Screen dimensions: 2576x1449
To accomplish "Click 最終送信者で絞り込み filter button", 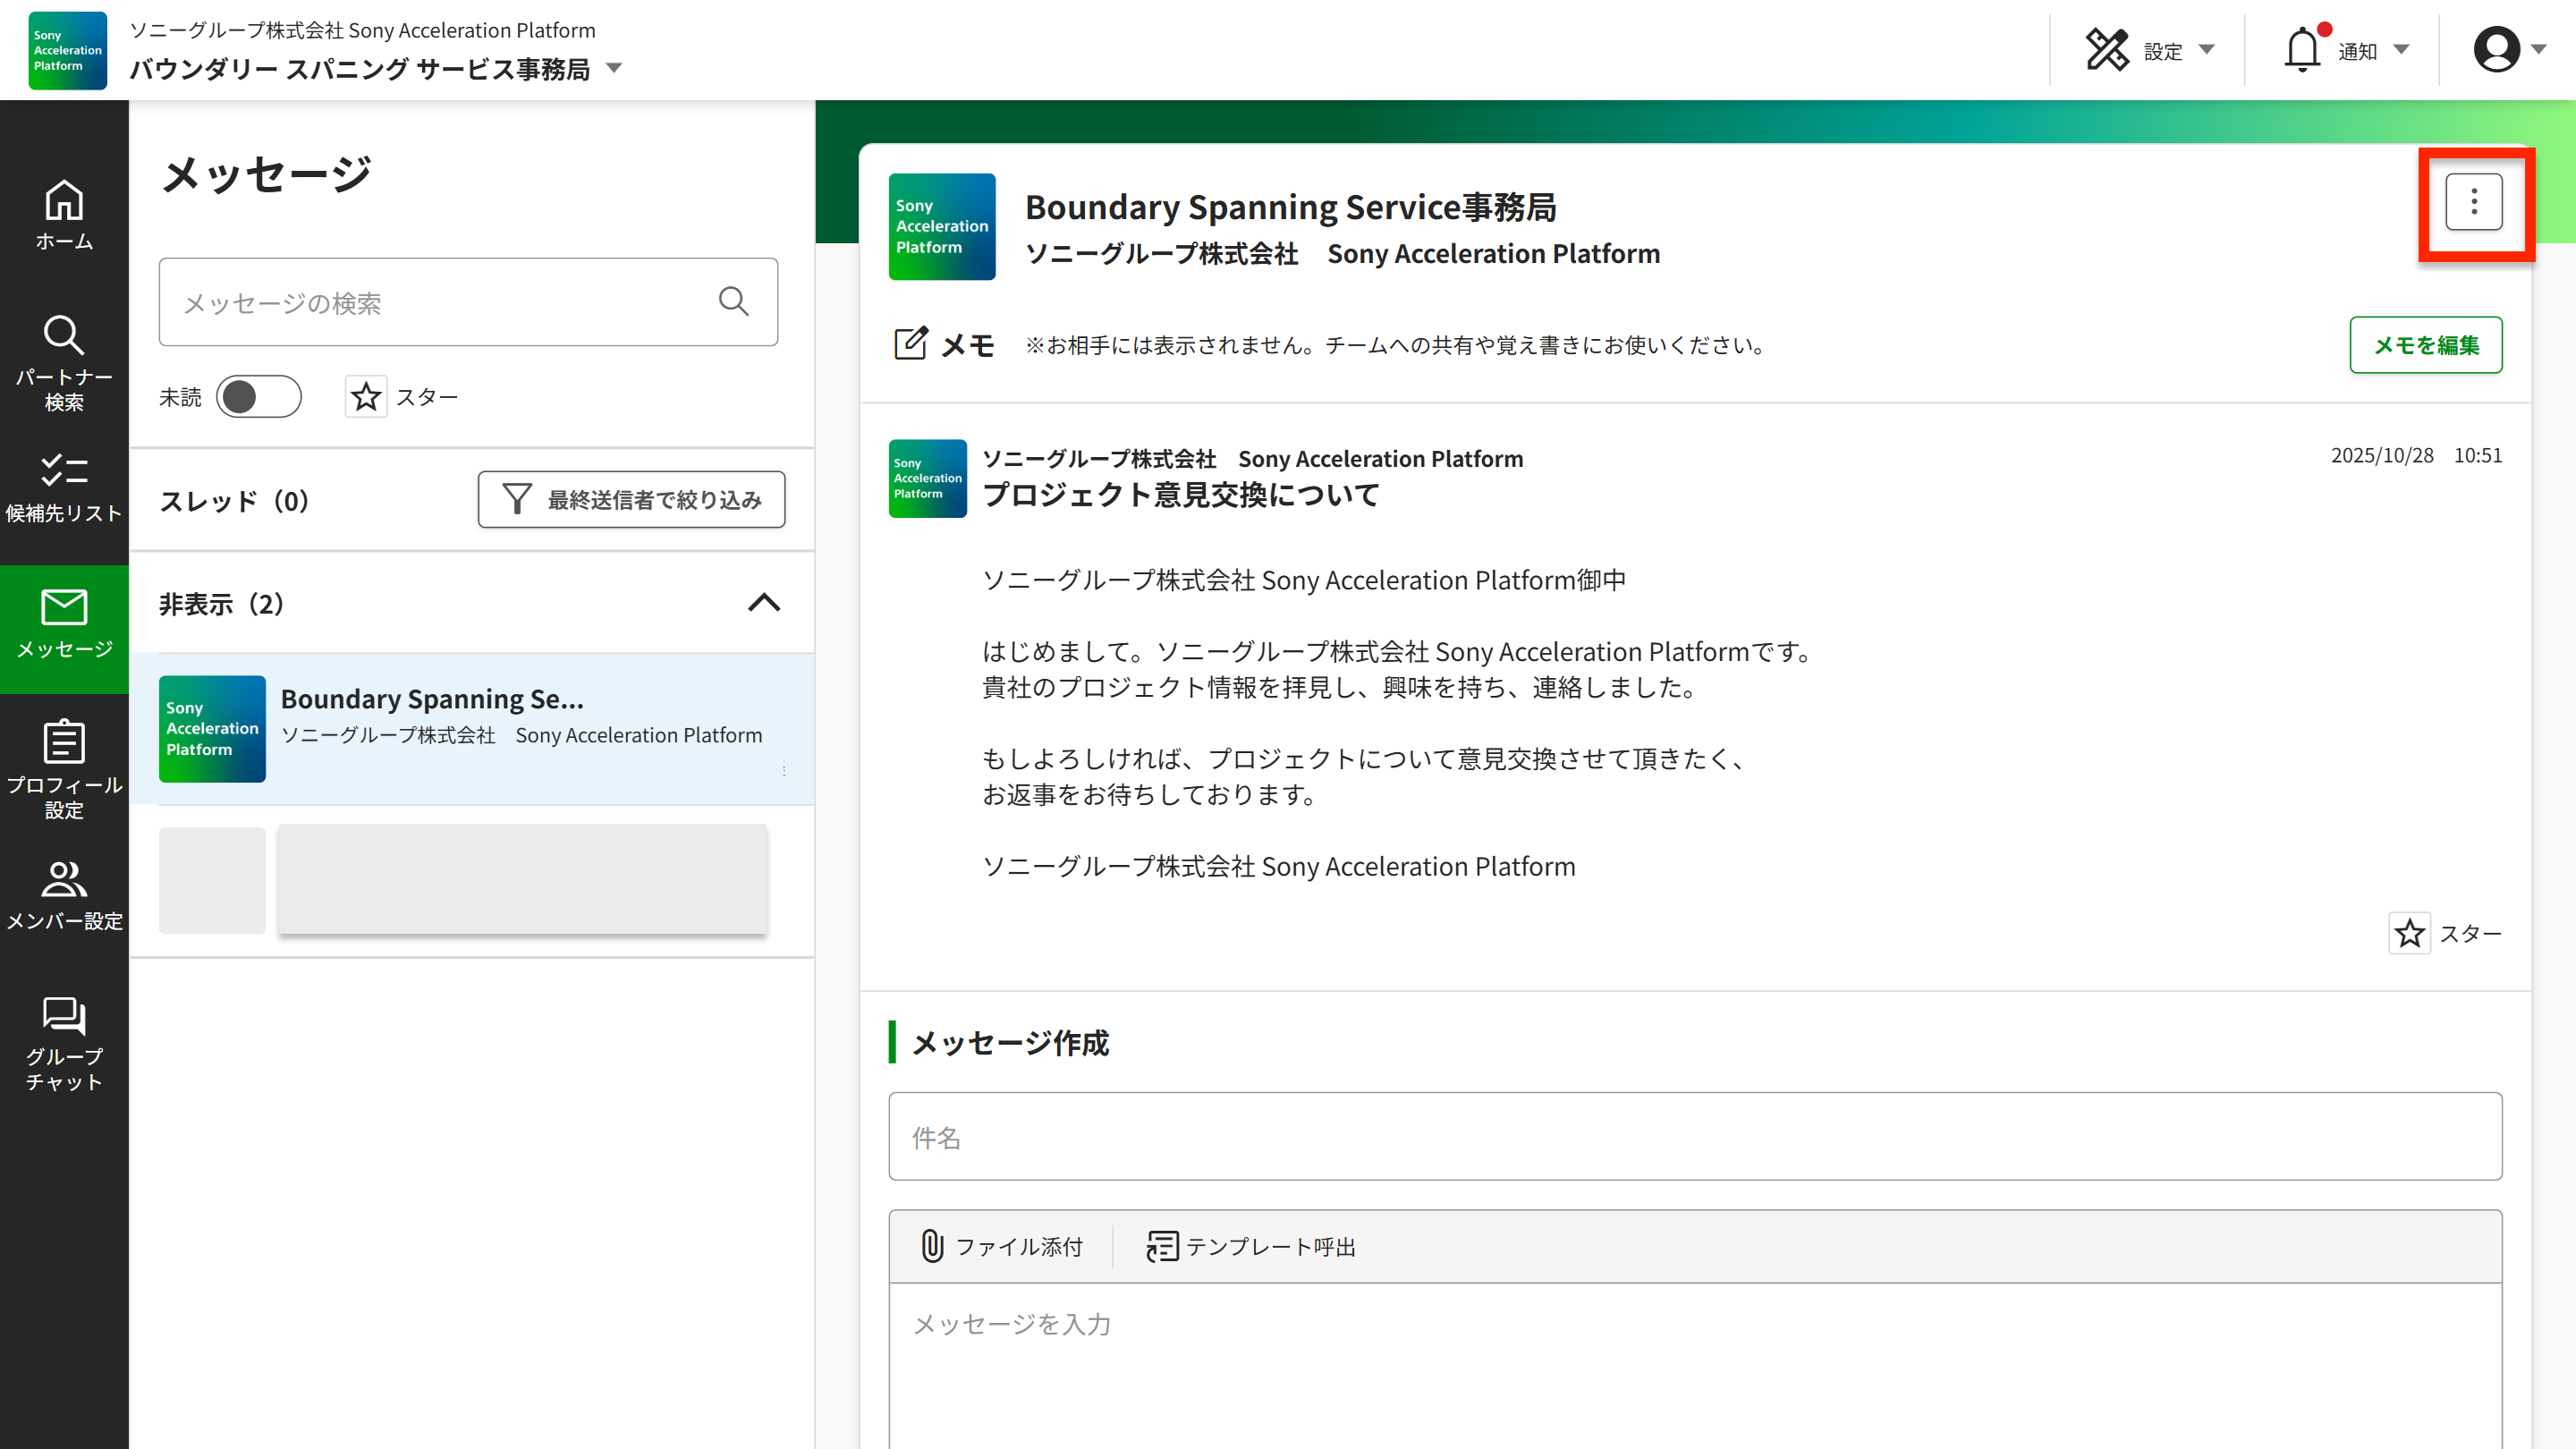I will (x=631, y=499).
